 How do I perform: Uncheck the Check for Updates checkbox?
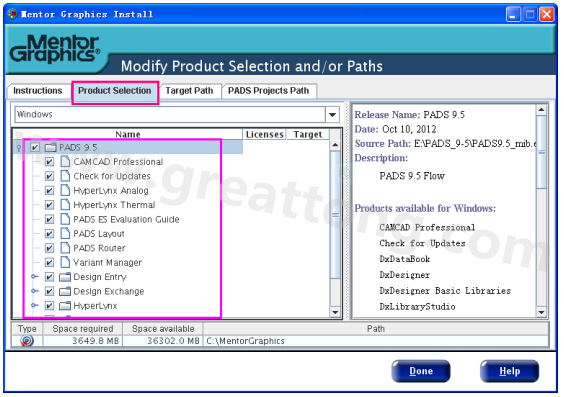[x=49, y=176]
